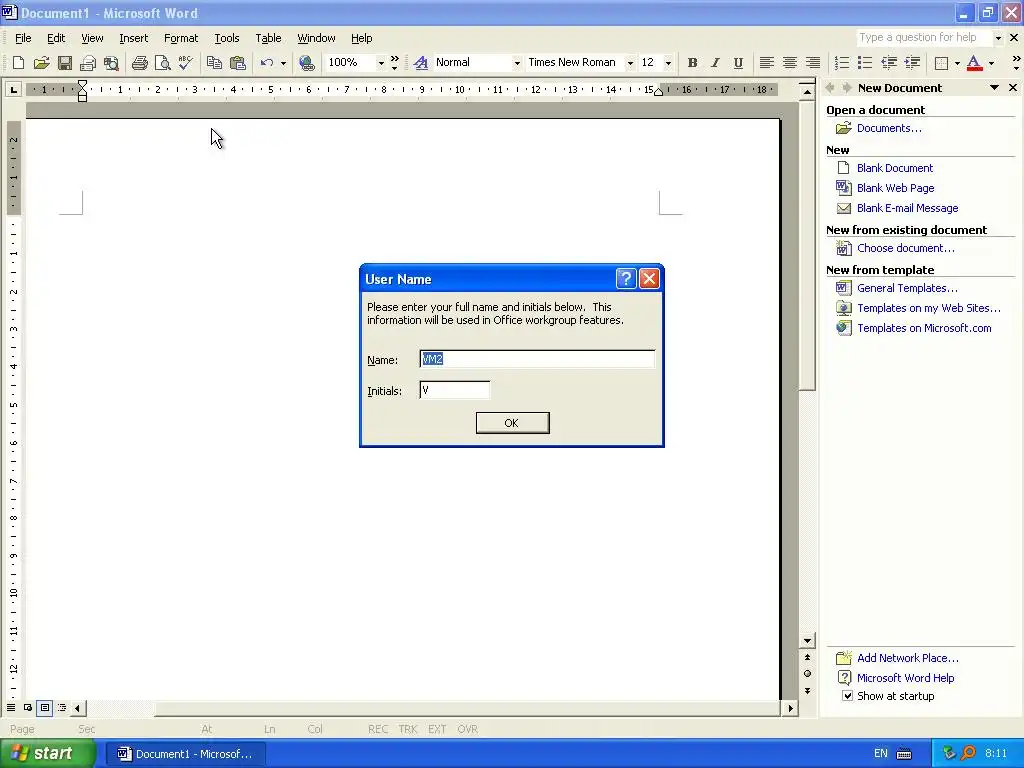
Task: Click Blank Web Page link
Action: [895, 188]
